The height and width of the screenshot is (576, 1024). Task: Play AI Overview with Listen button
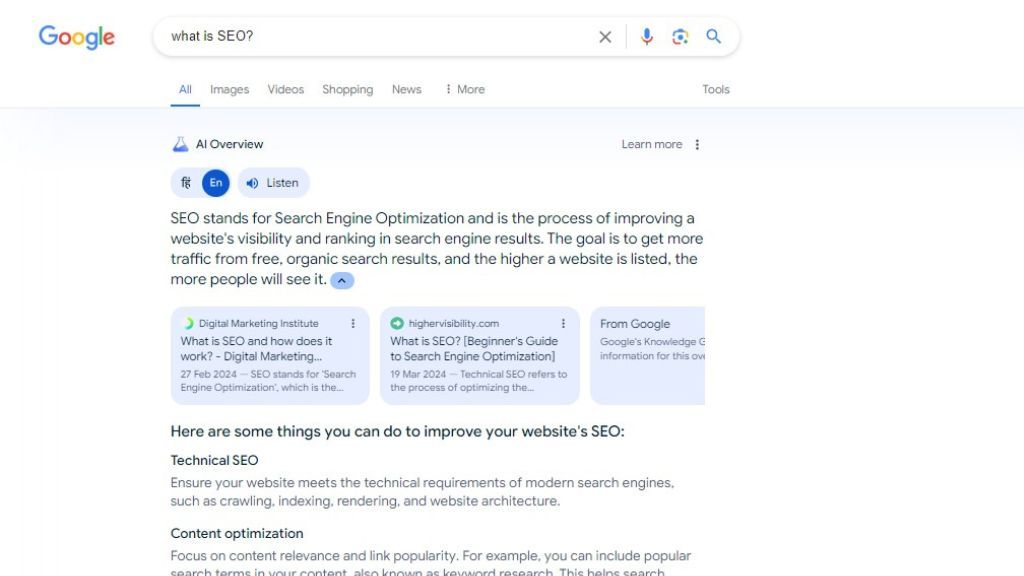click(273, 183)
